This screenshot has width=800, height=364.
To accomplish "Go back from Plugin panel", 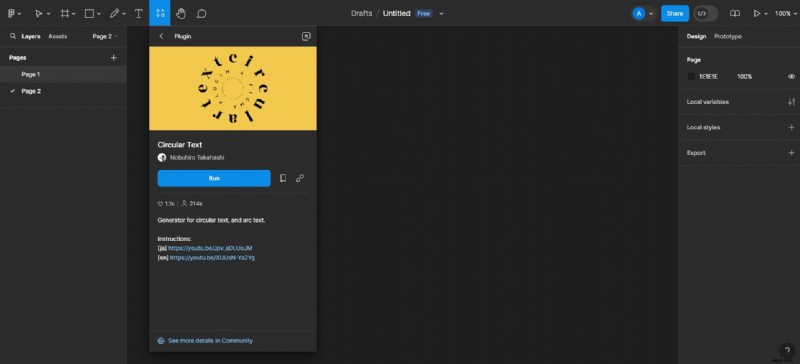I will [161, 36].
